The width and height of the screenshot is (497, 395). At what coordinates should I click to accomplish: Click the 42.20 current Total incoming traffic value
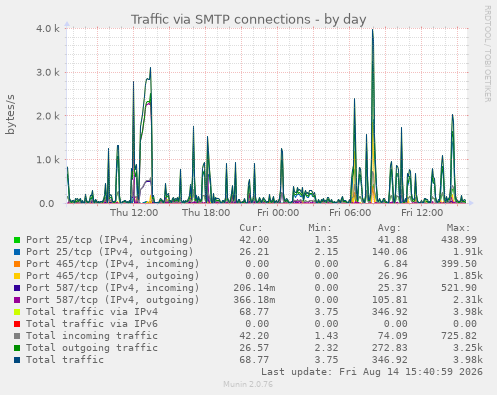click(x=254, y=336)
